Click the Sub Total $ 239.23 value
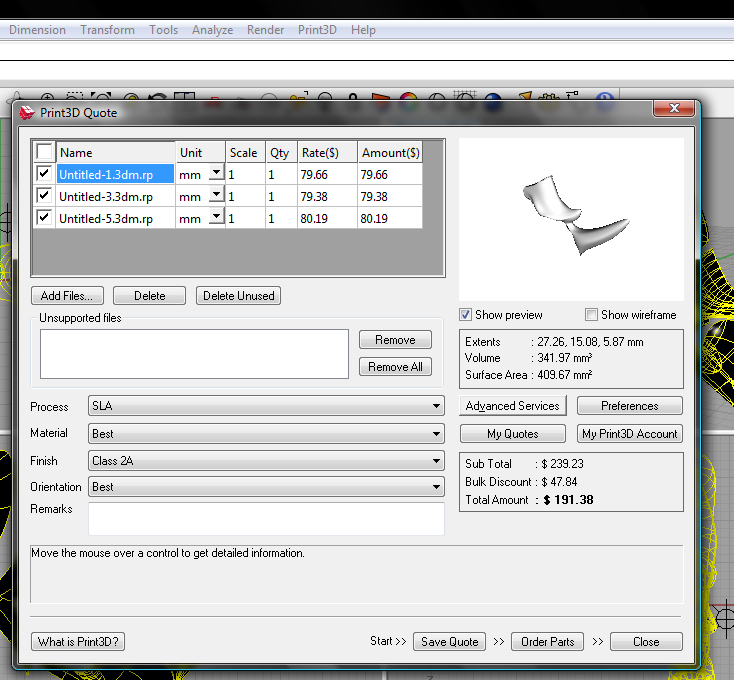Screen dimensions: 734x680 coord(562,463)
